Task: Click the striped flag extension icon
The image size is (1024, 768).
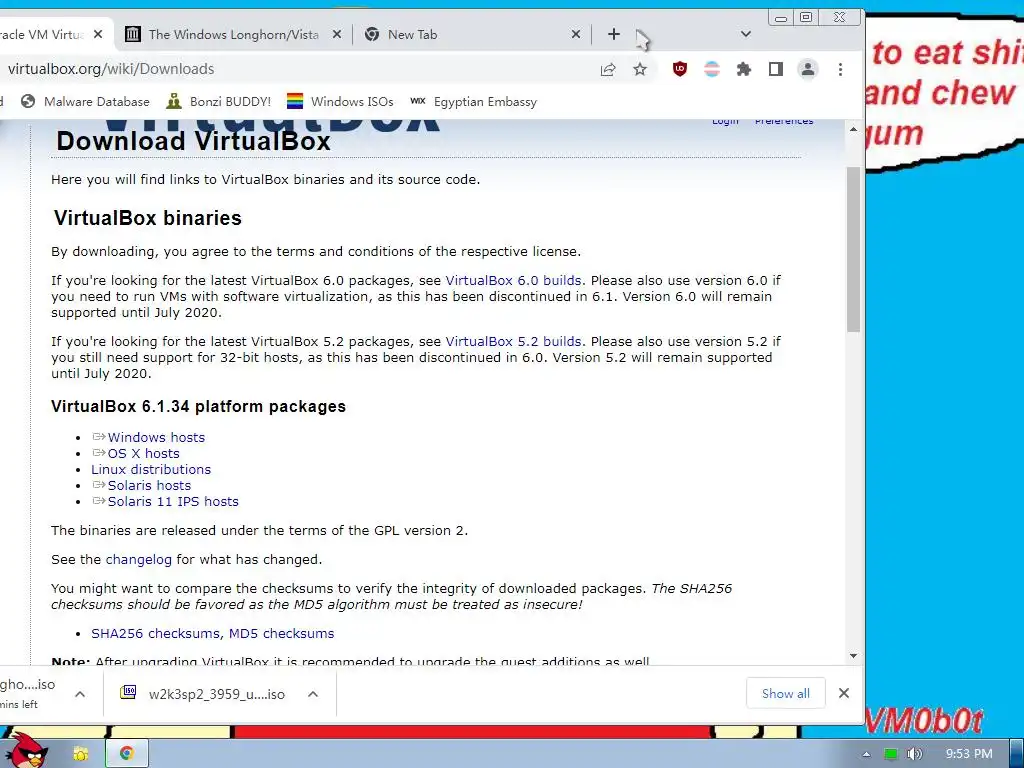Action: click(x=711, y=69)
